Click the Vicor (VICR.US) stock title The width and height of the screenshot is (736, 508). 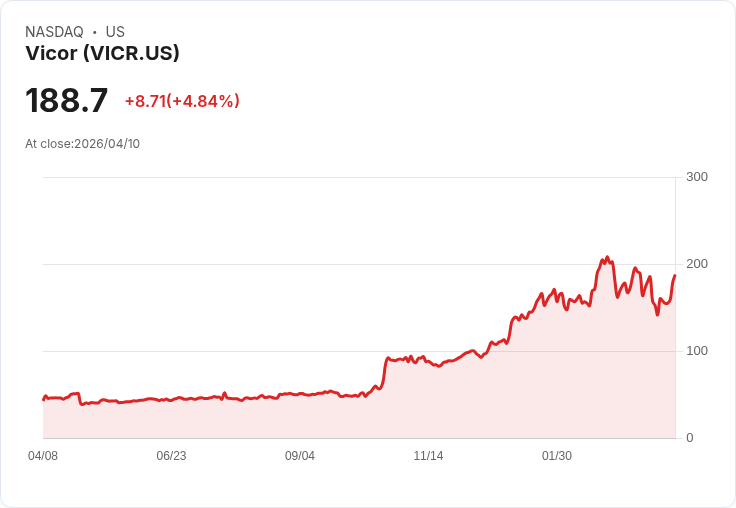coord(102,53)
